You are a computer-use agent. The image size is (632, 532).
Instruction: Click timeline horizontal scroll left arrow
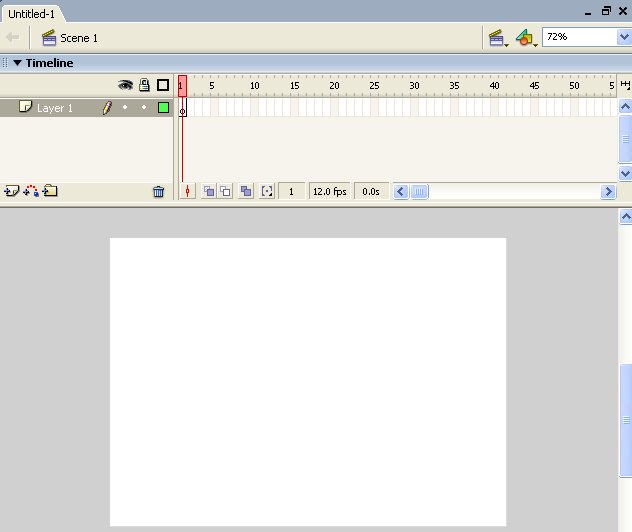pos(401,191)
